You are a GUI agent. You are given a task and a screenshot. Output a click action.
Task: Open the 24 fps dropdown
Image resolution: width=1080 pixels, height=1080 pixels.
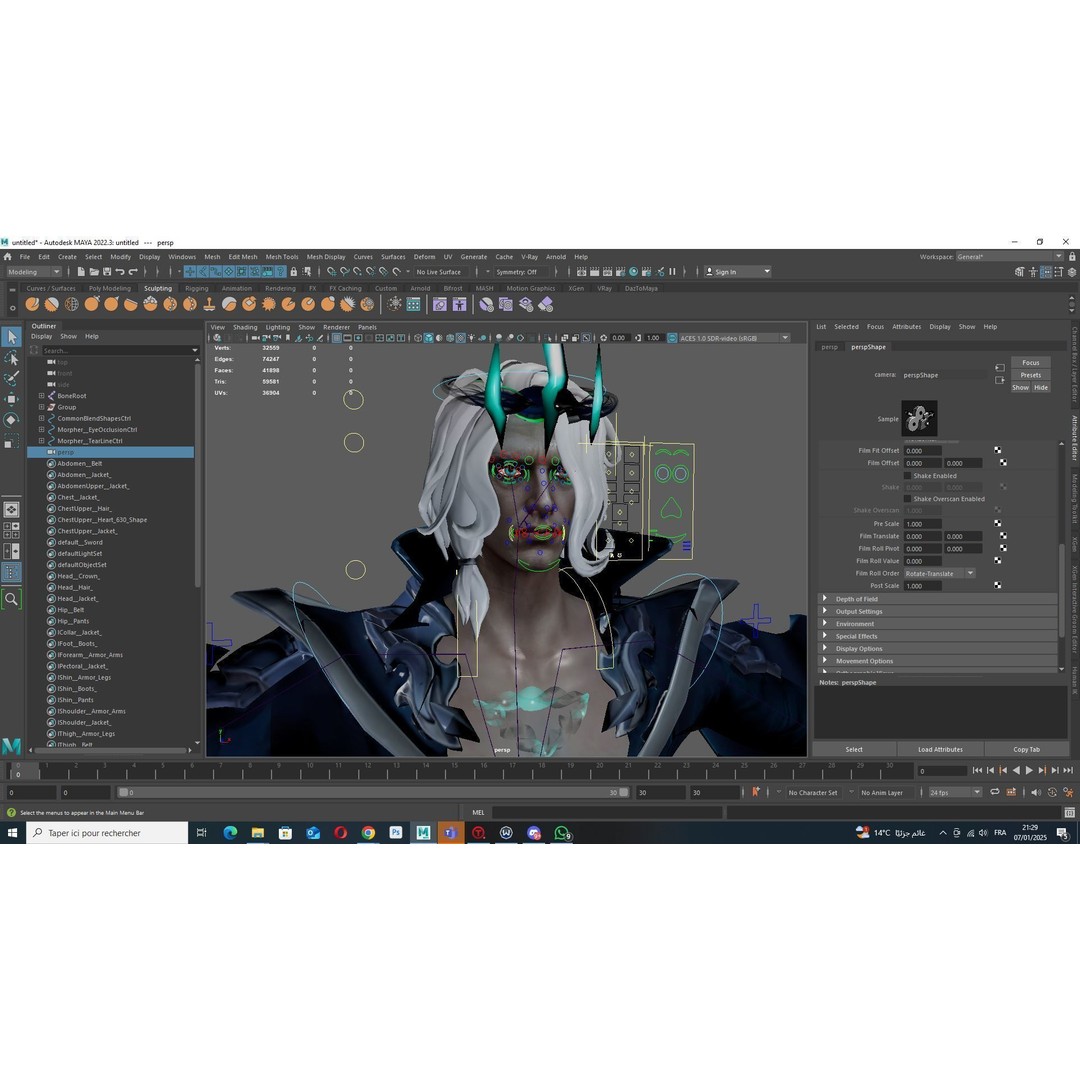[955, 793]
